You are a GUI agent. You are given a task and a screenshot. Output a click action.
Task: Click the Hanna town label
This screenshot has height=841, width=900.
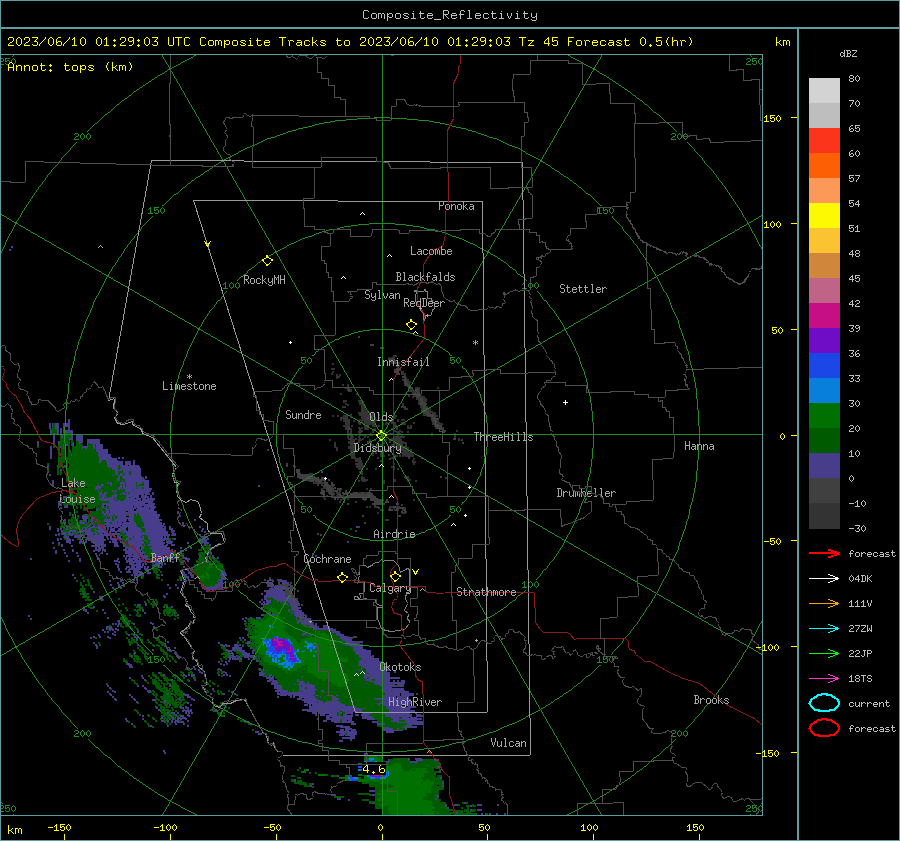(x=699, y=446)
